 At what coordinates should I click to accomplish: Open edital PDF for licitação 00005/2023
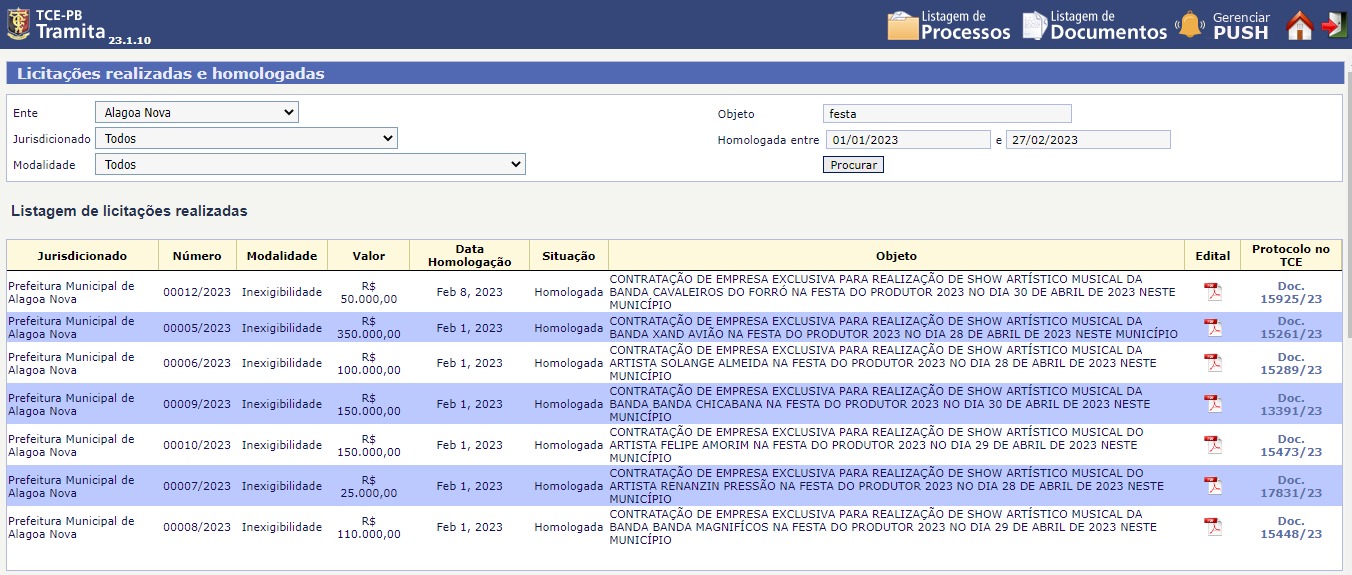(x=1212, y=328)
